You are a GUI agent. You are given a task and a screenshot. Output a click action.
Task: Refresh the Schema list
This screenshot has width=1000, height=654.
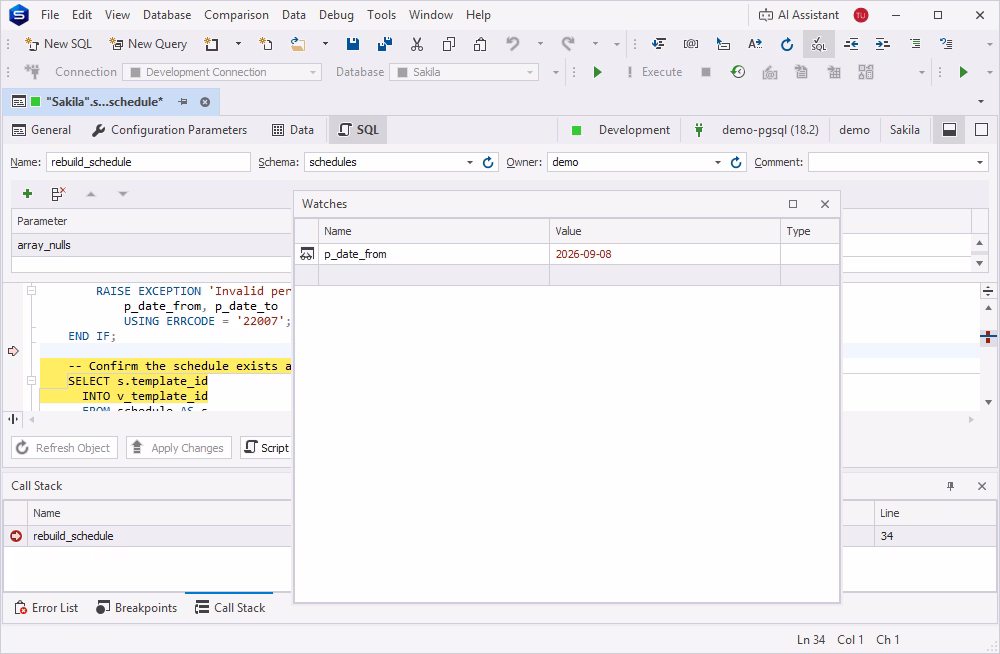[488, 163]
